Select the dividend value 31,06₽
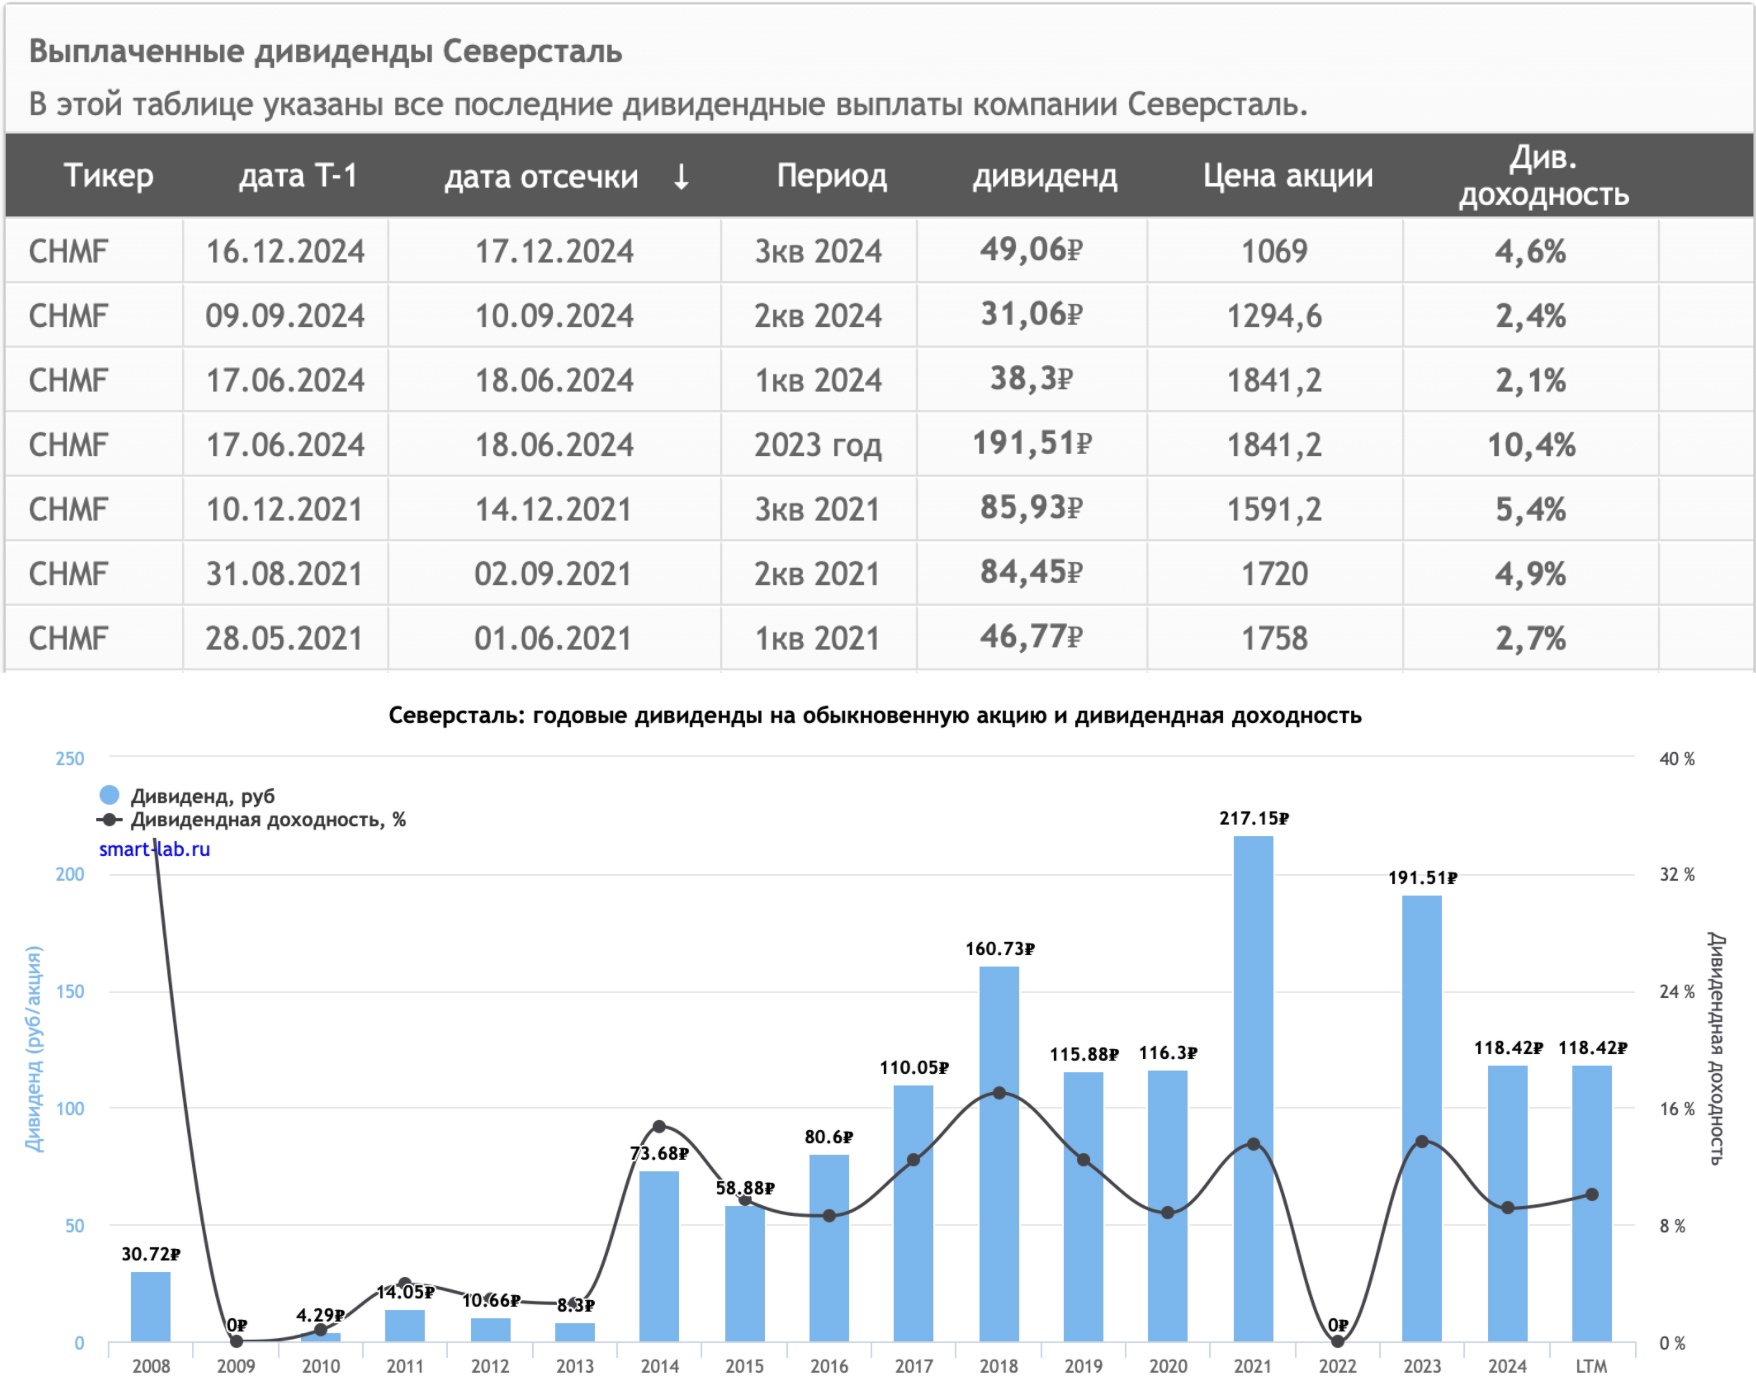1756x1394 pixels. [x=1031, y=314]
